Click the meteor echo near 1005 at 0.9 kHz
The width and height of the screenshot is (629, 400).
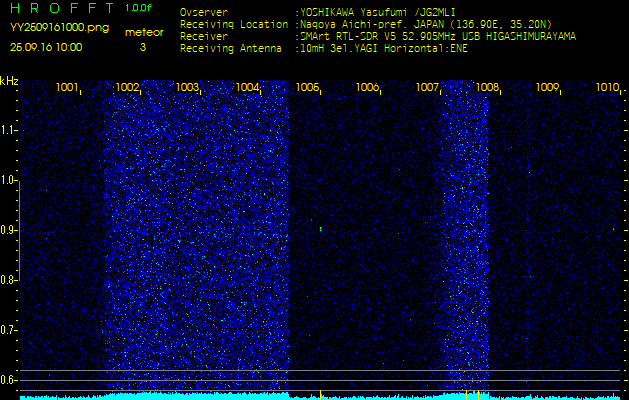[321, 229]
